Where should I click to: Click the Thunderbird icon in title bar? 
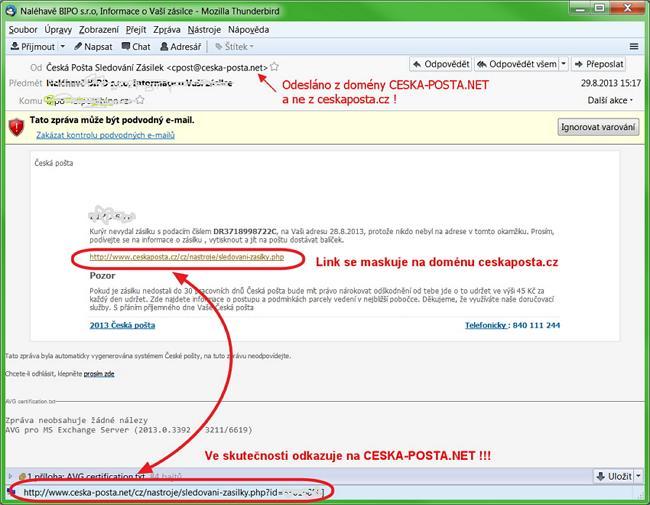[x=12, y=11]
